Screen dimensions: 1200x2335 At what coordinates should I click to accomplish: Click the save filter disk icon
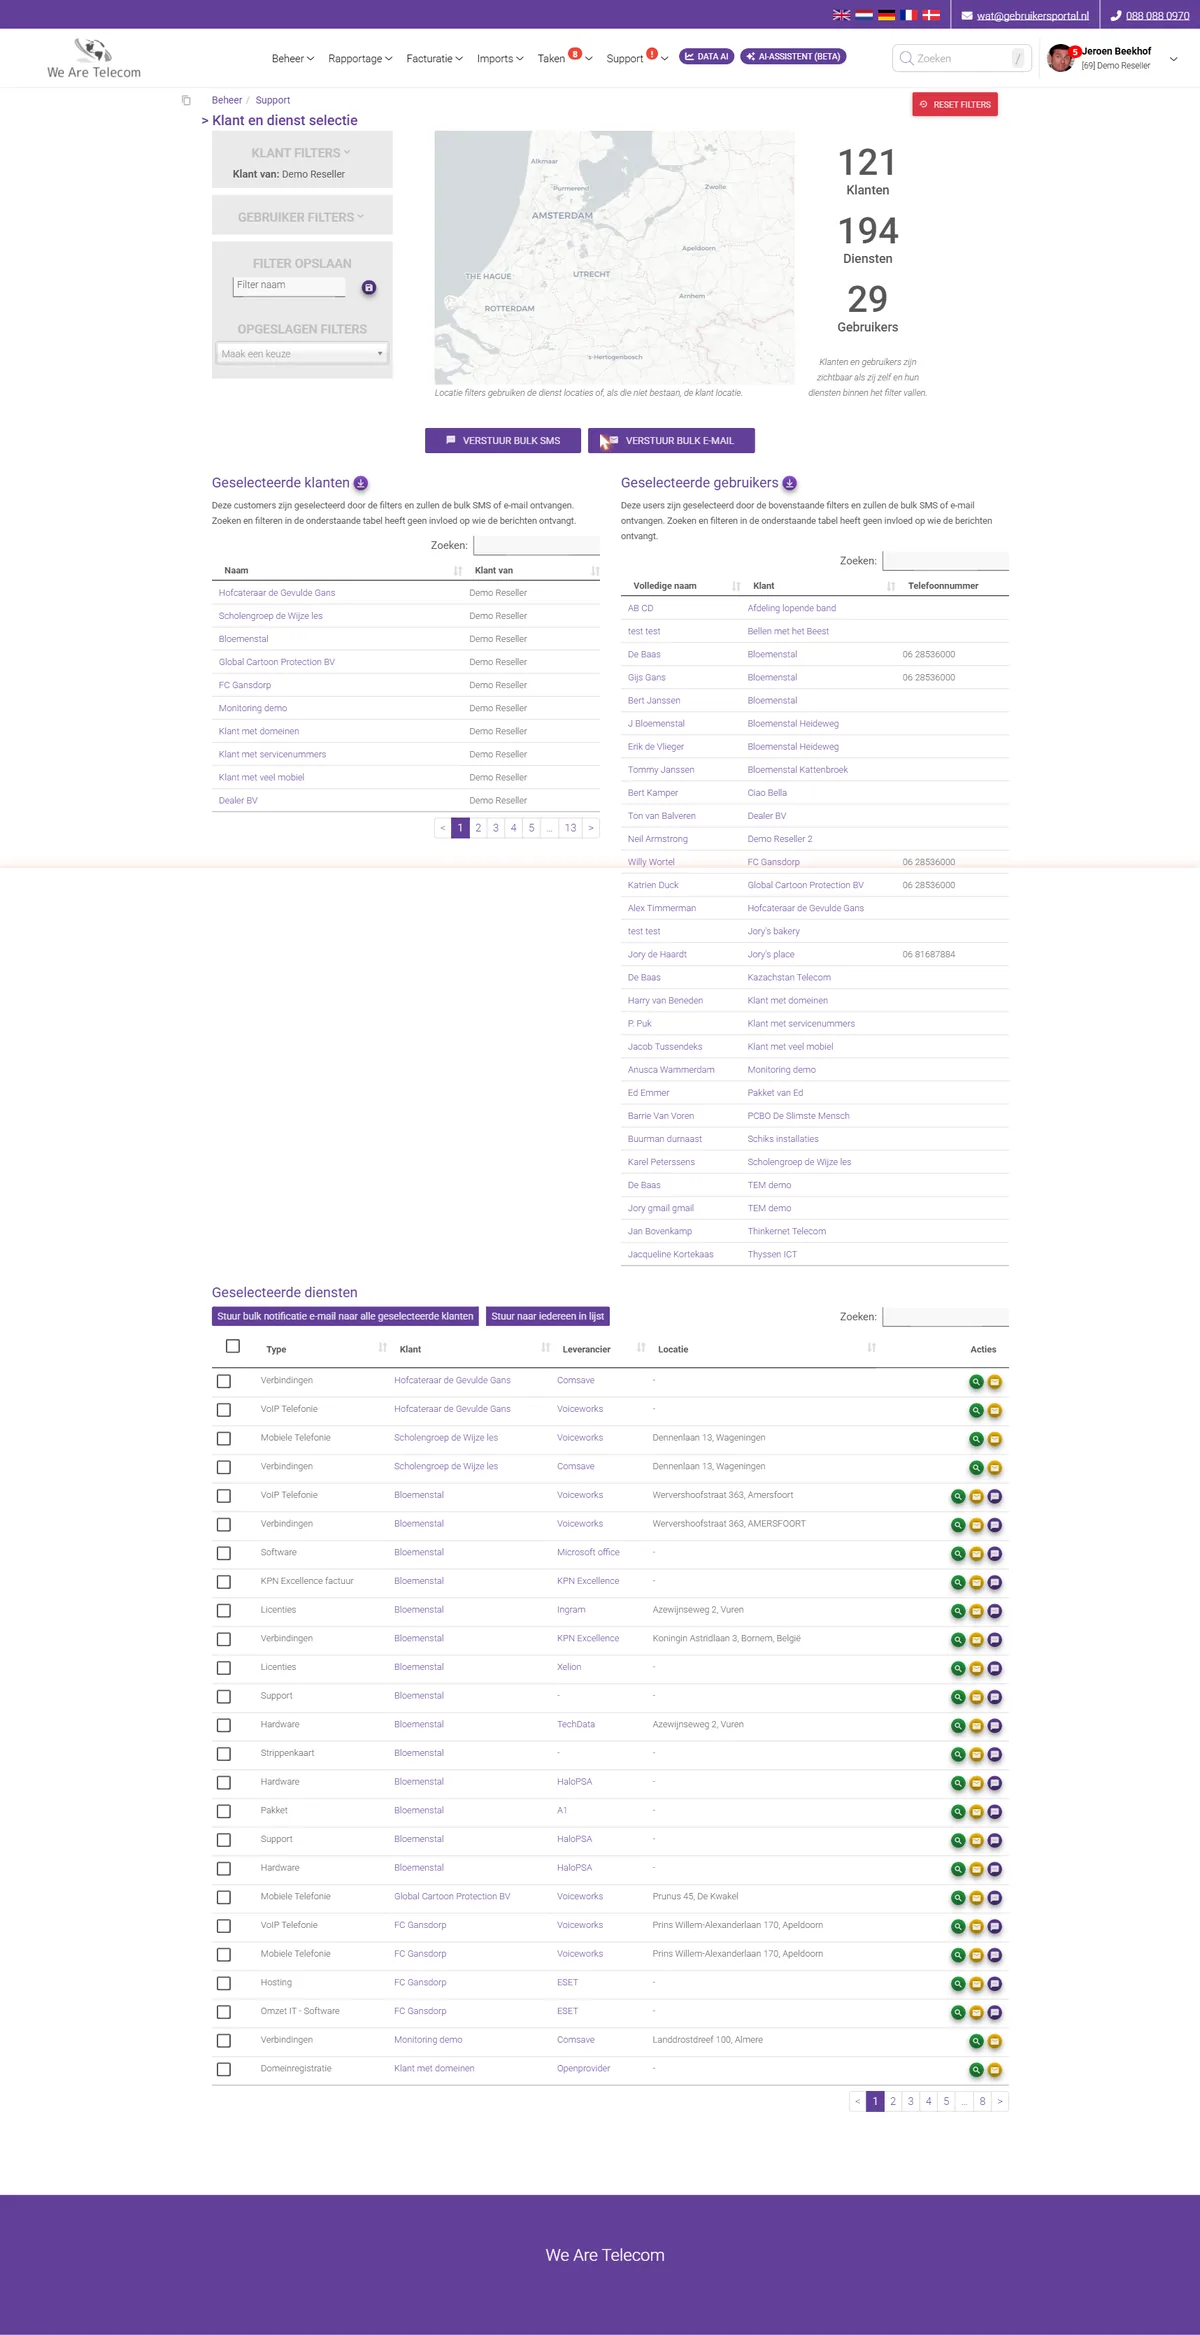tap(369, 288)
